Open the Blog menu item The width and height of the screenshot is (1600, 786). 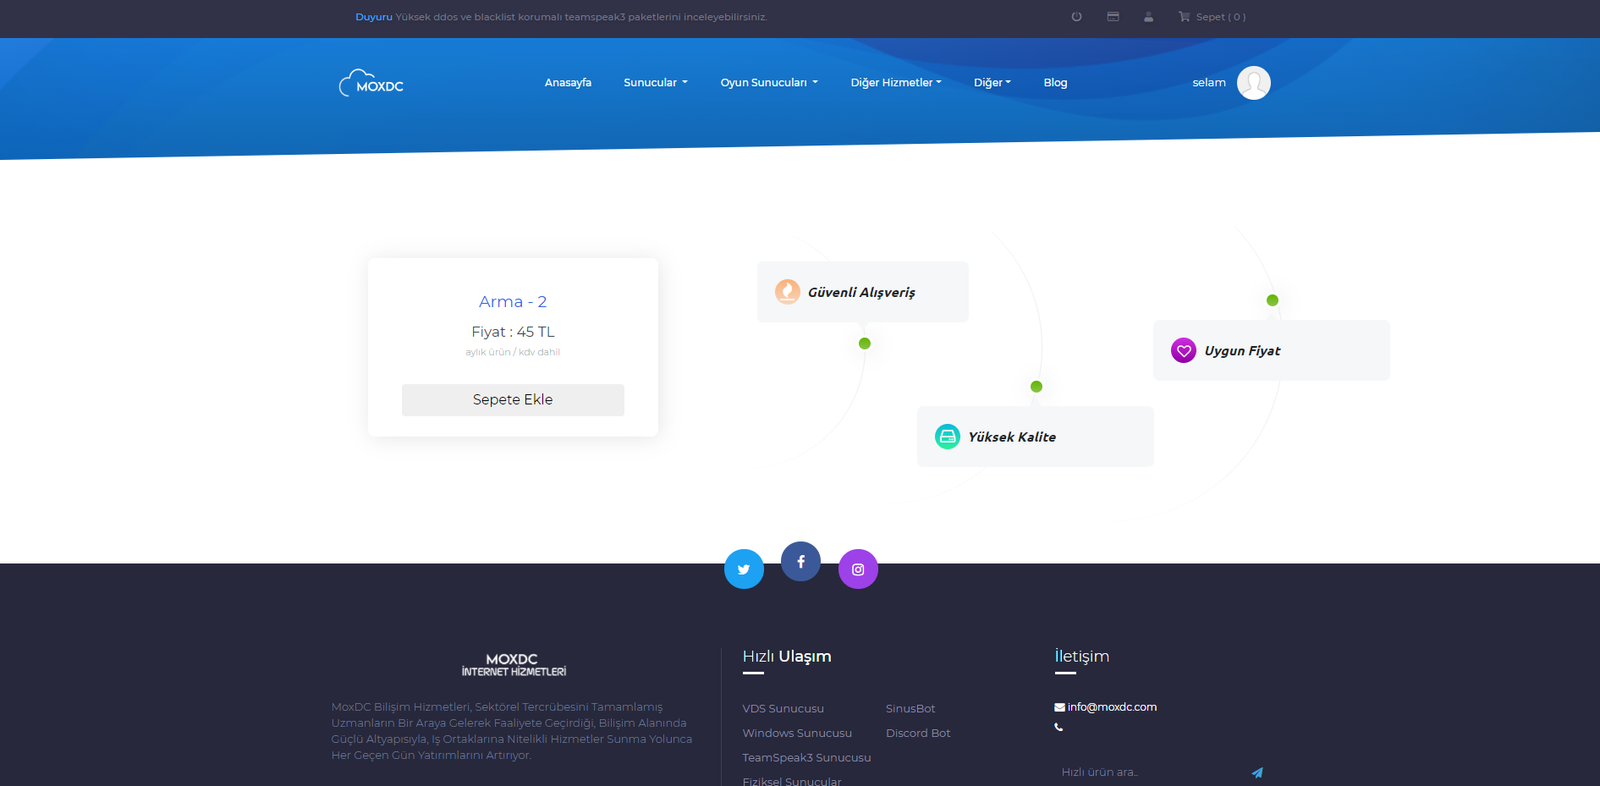pyautogui.click(x=1055, y=83)
